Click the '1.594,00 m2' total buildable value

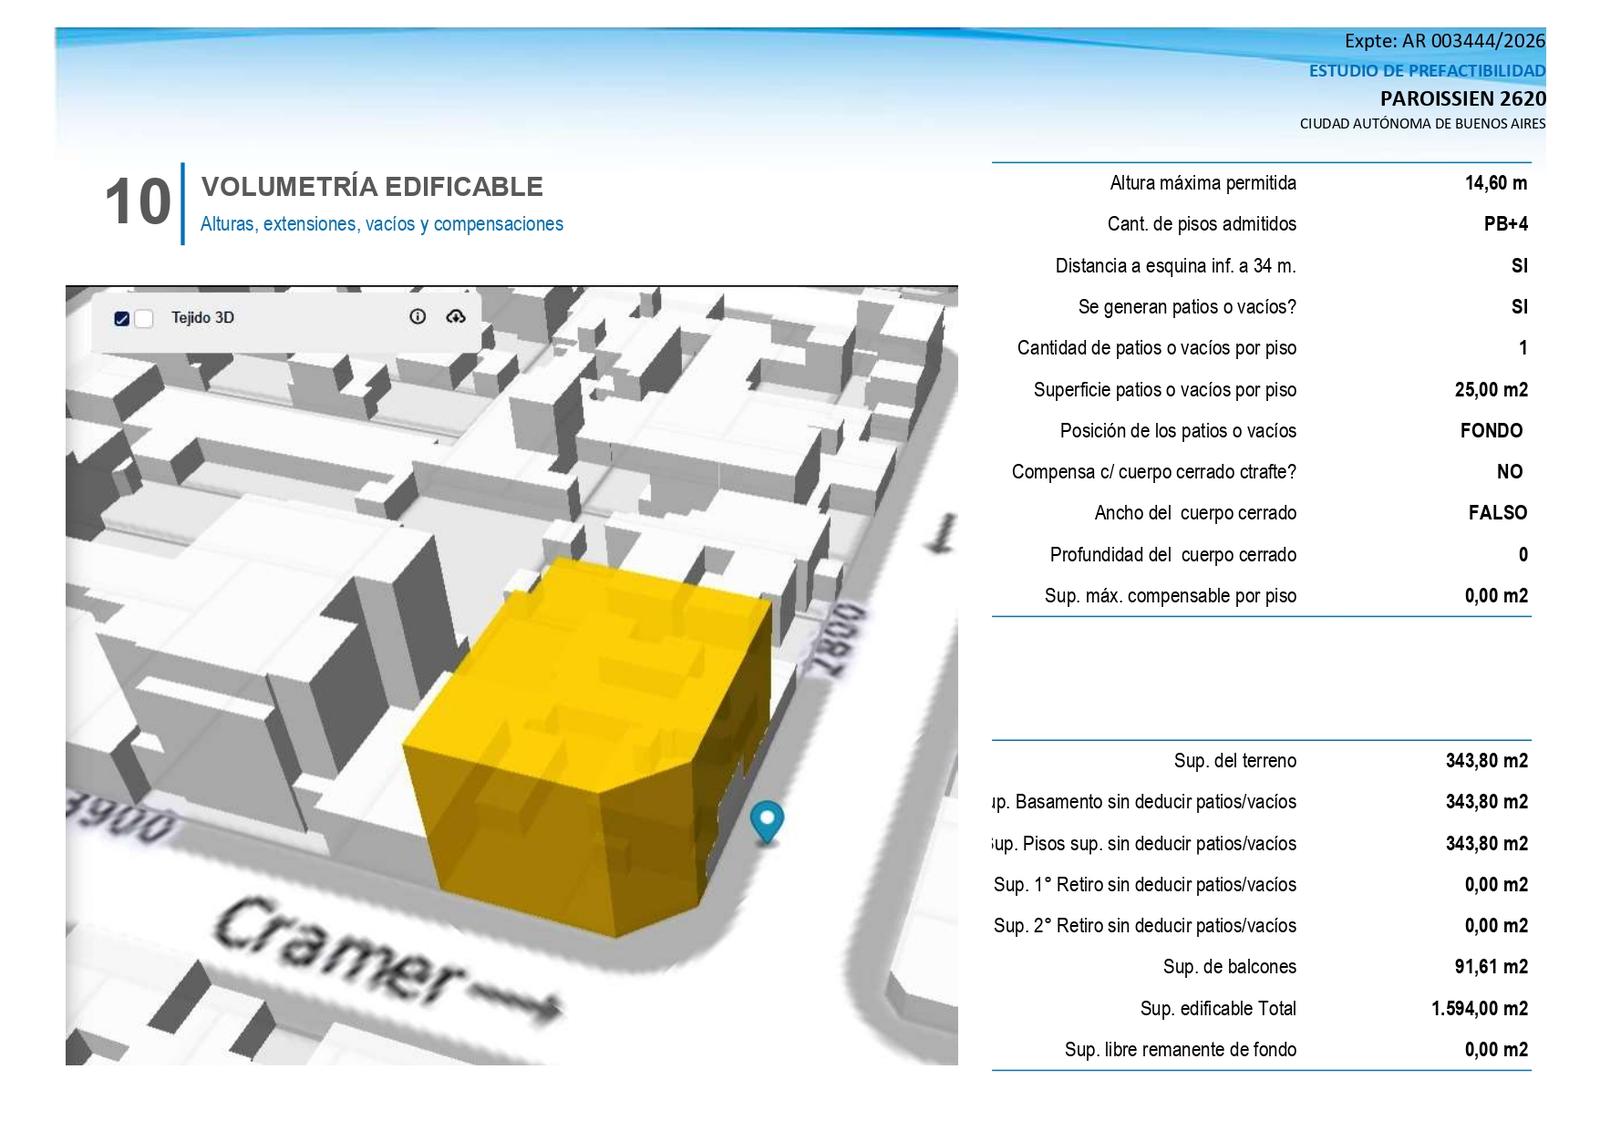coord(1480,1009)
